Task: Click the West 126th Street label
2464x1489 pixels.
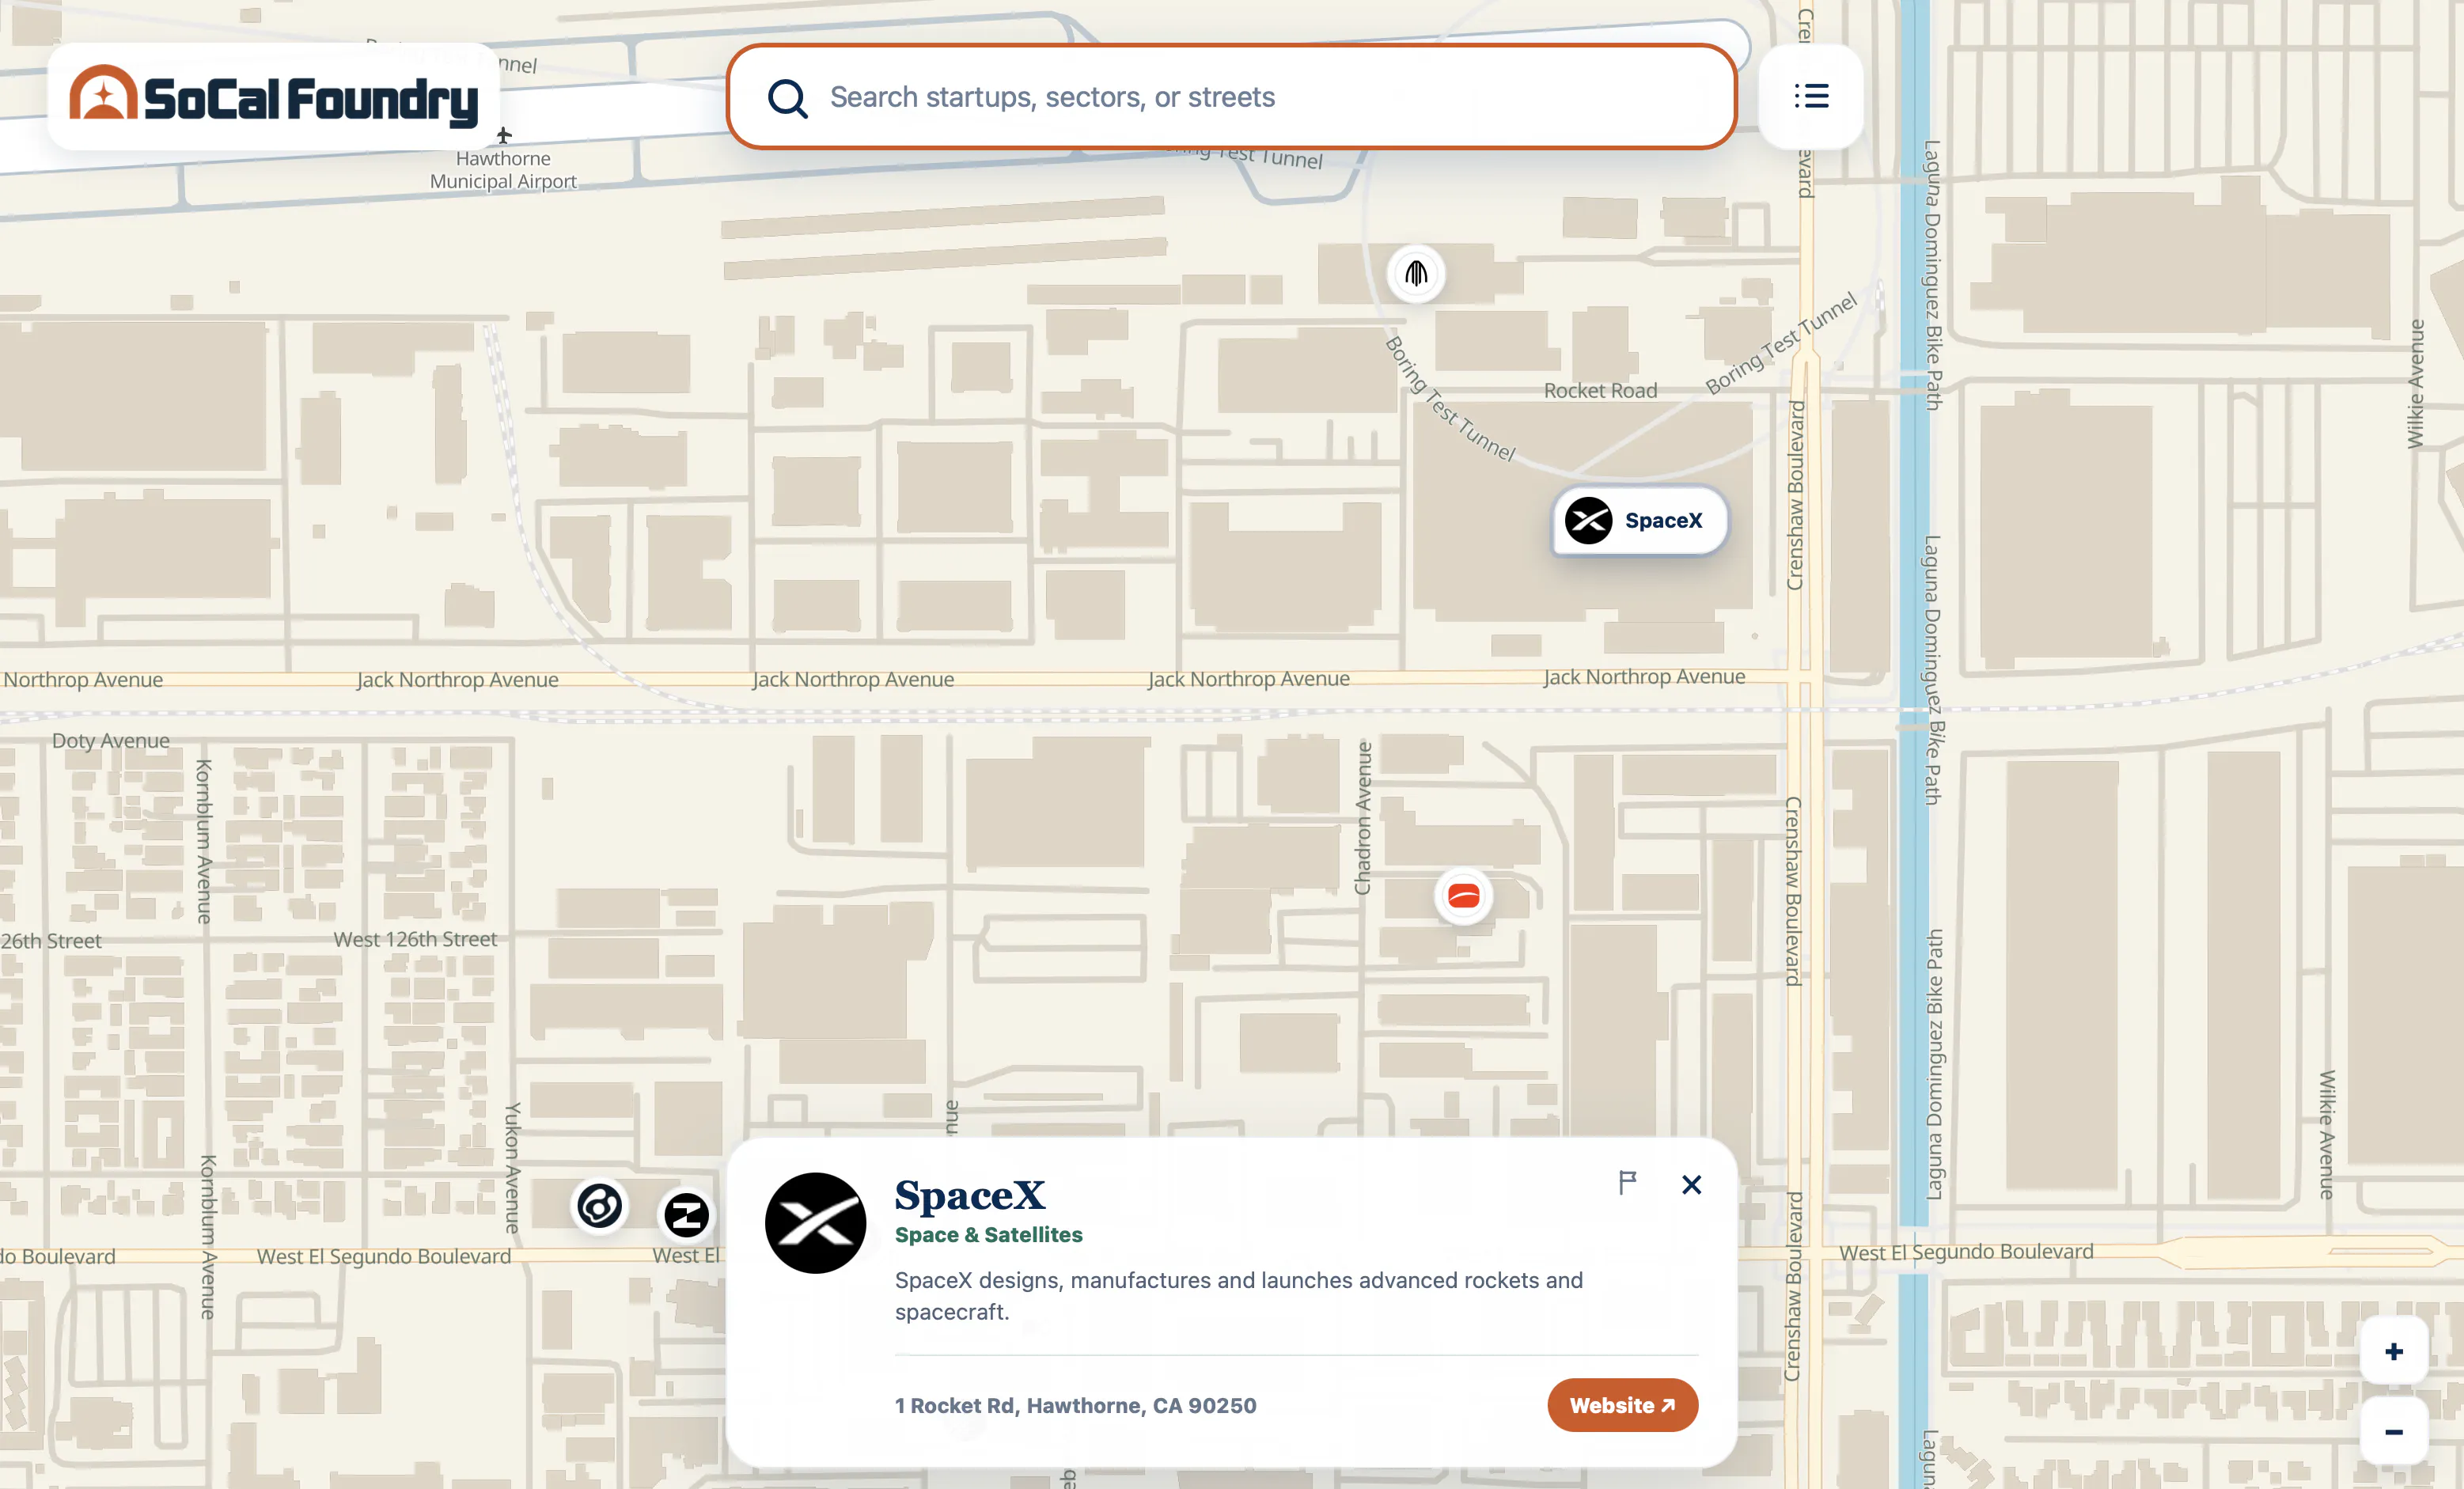Action: point(415,939)
